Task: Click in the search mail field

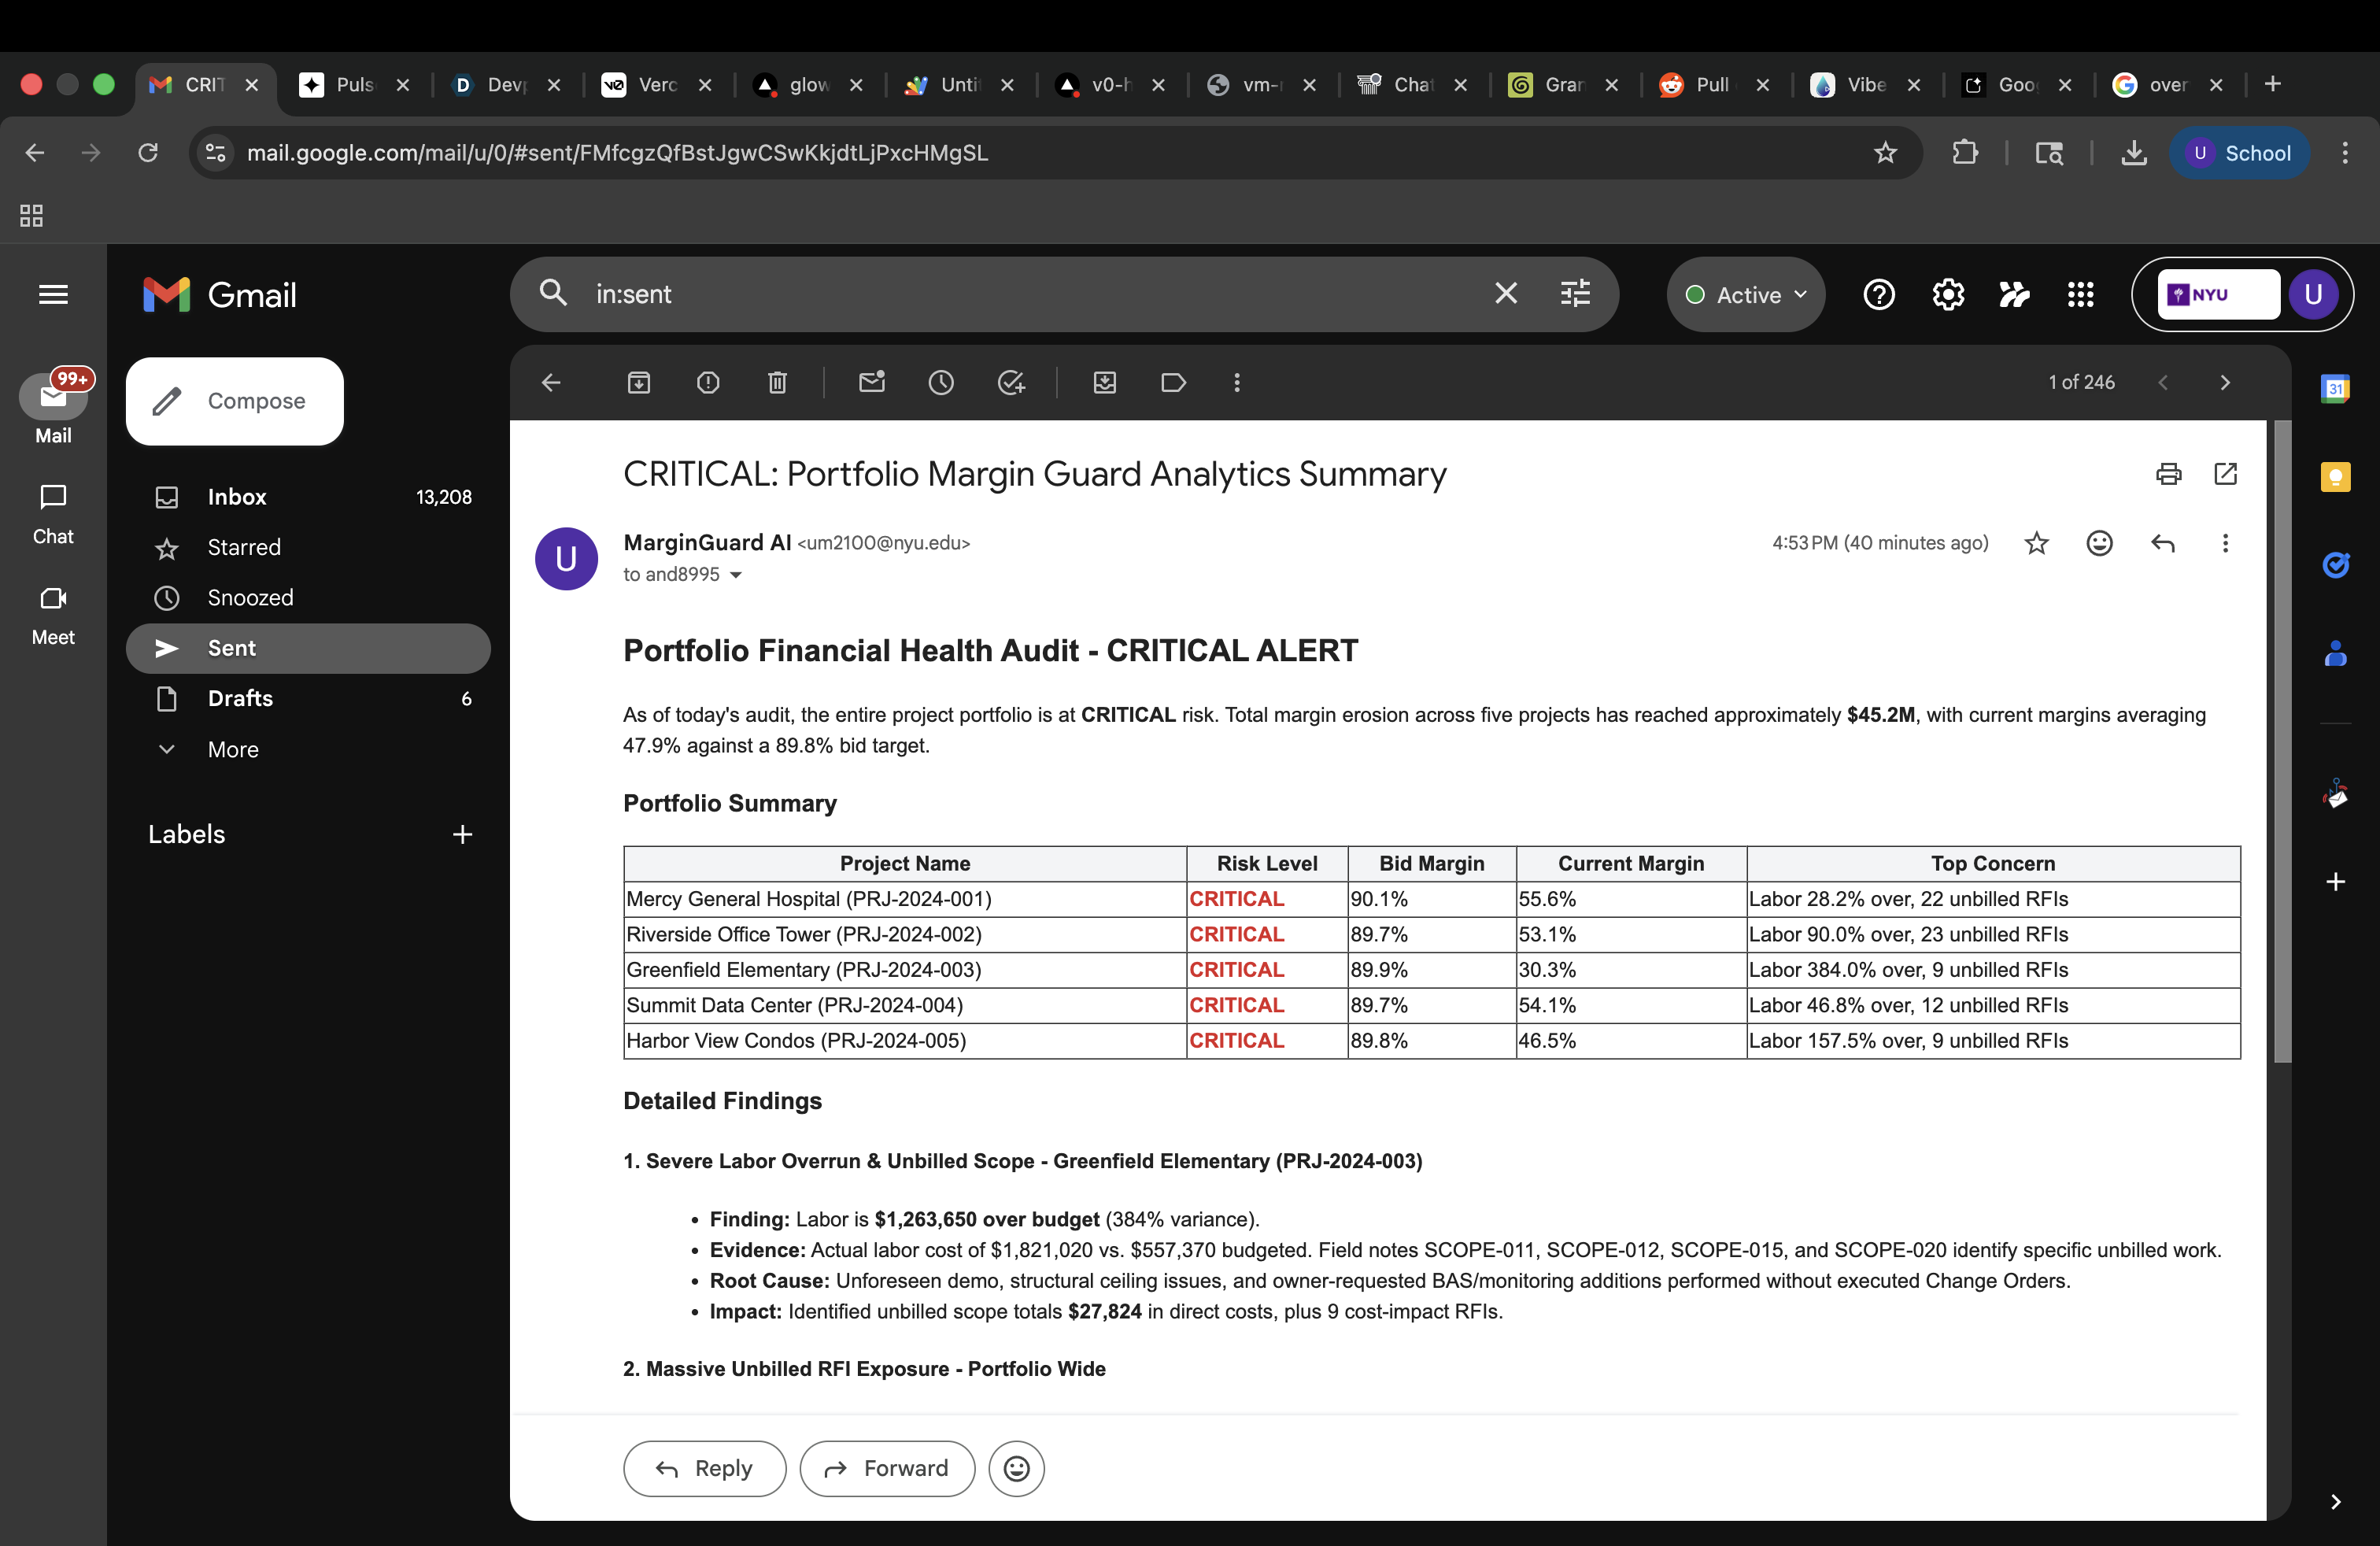Action: coord(1030,294)
